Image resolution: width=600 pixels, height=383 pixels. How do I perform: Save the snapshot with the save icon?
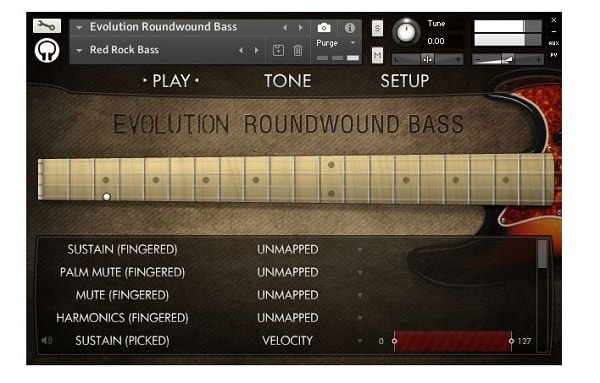(278, 50)
